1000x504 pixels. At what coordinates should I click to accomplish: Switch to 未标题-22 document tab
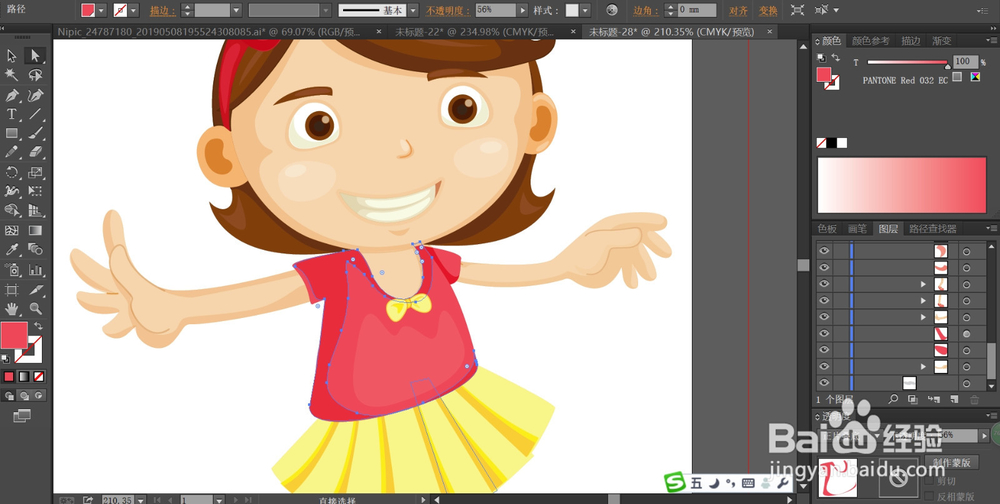coord(474,31)
